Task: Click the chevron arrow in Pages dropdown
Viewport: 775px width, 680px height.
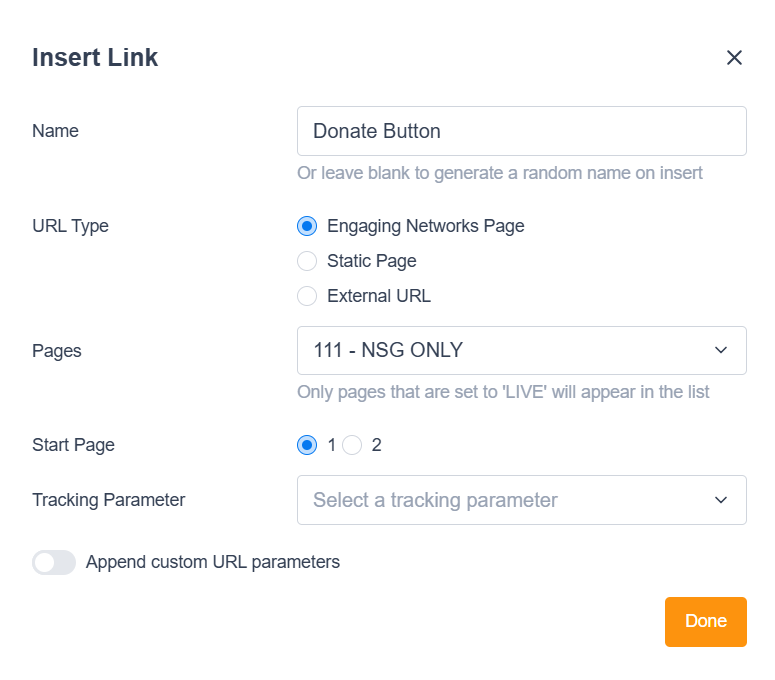Action: pyautogui.click(x=721, y=350)
